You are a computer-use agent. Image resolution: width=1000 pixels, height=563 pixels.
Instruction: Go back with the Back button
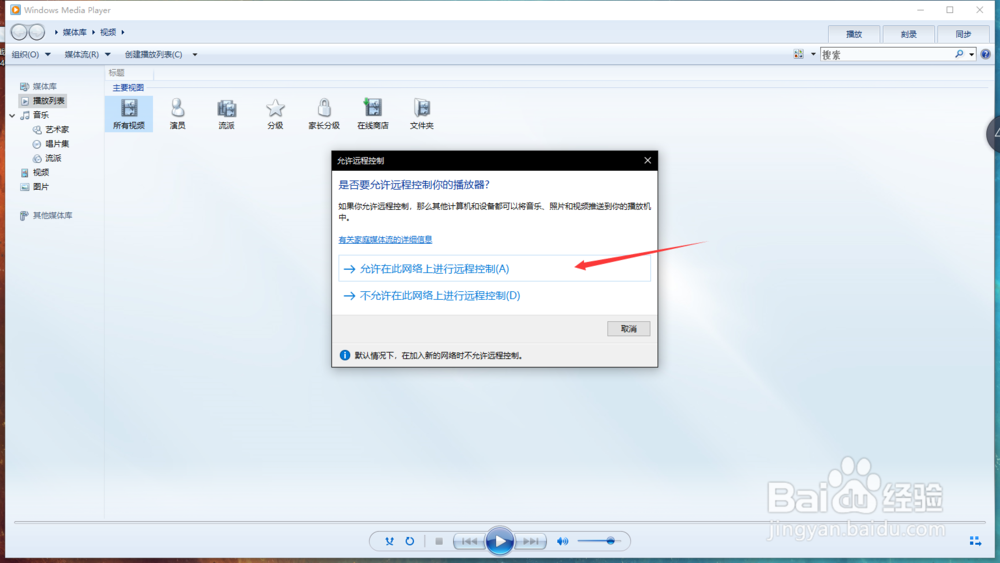pyautogui.click(x=19, y=32)
